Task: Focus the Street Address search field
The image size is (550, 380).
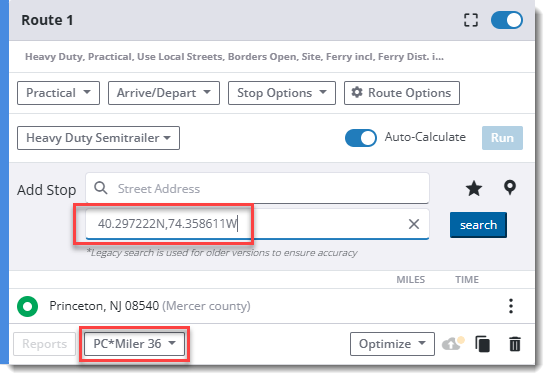Action: click(x=257, y=188)
